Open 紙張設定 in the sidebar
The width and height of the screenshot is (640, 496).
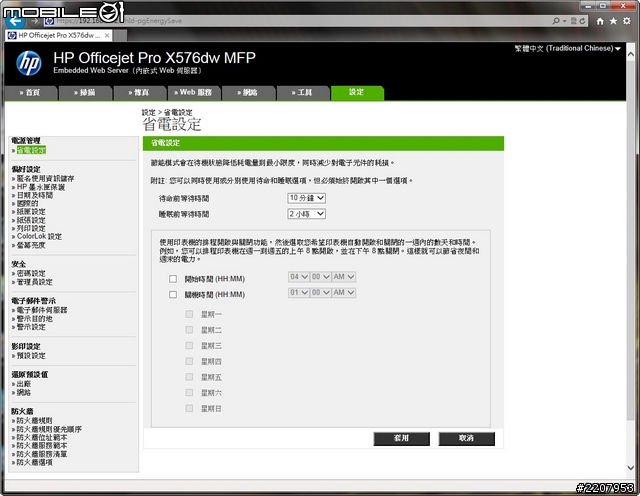pos(31,220)
